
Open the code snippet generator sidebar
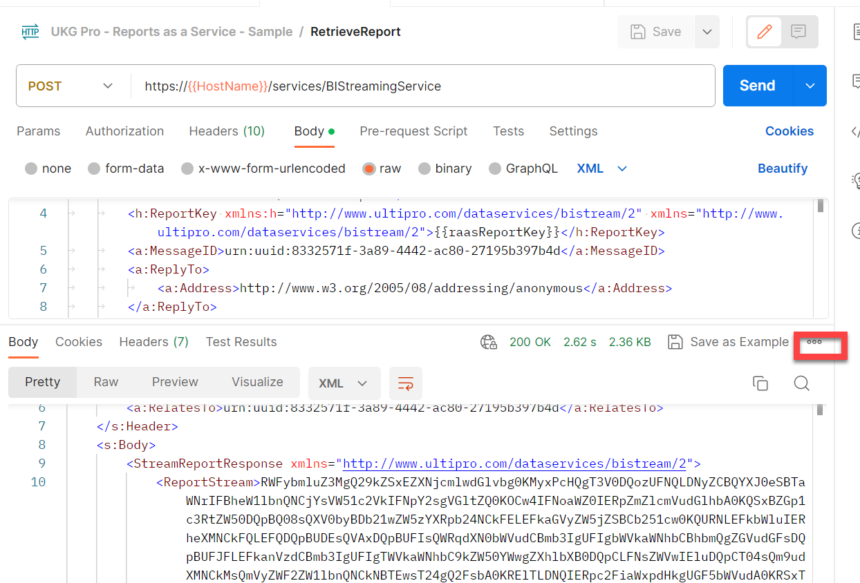point(852,129)
